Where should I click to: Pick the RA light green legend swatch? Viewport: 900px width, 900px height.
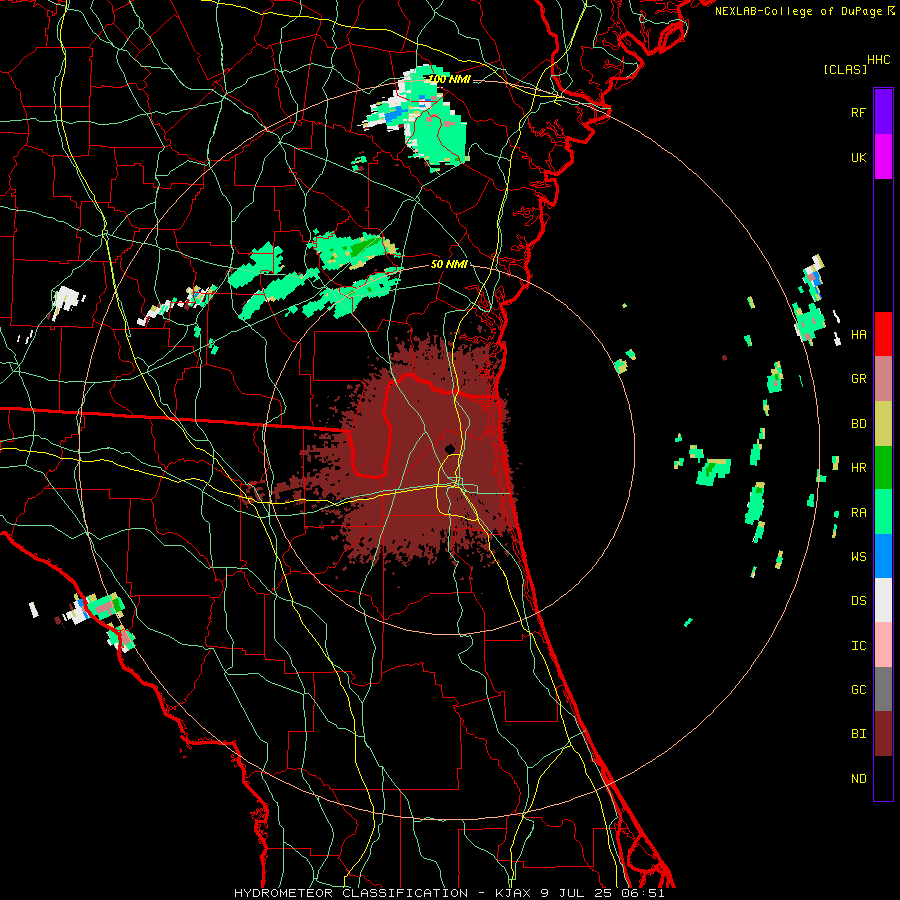click(x=883, y=512)
